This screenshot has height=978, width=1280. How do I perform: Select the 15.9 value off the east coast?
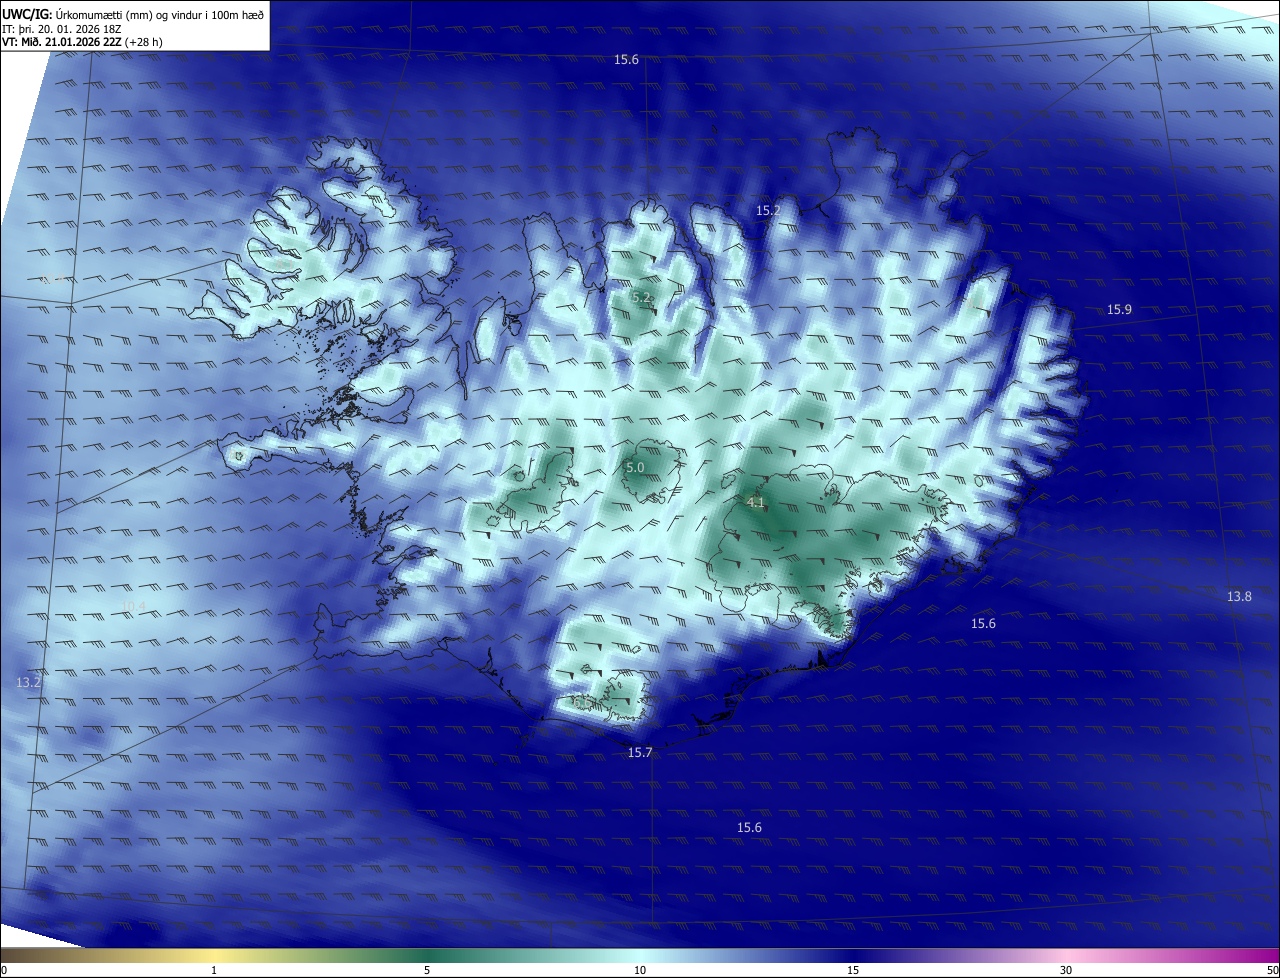[x=1119, y=310]
